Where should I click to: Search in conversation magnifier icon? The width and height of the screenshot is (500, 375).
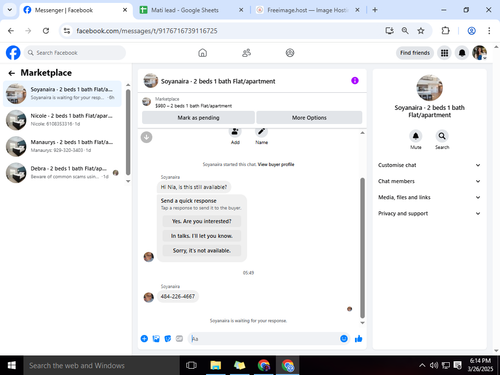click(442, 136)
